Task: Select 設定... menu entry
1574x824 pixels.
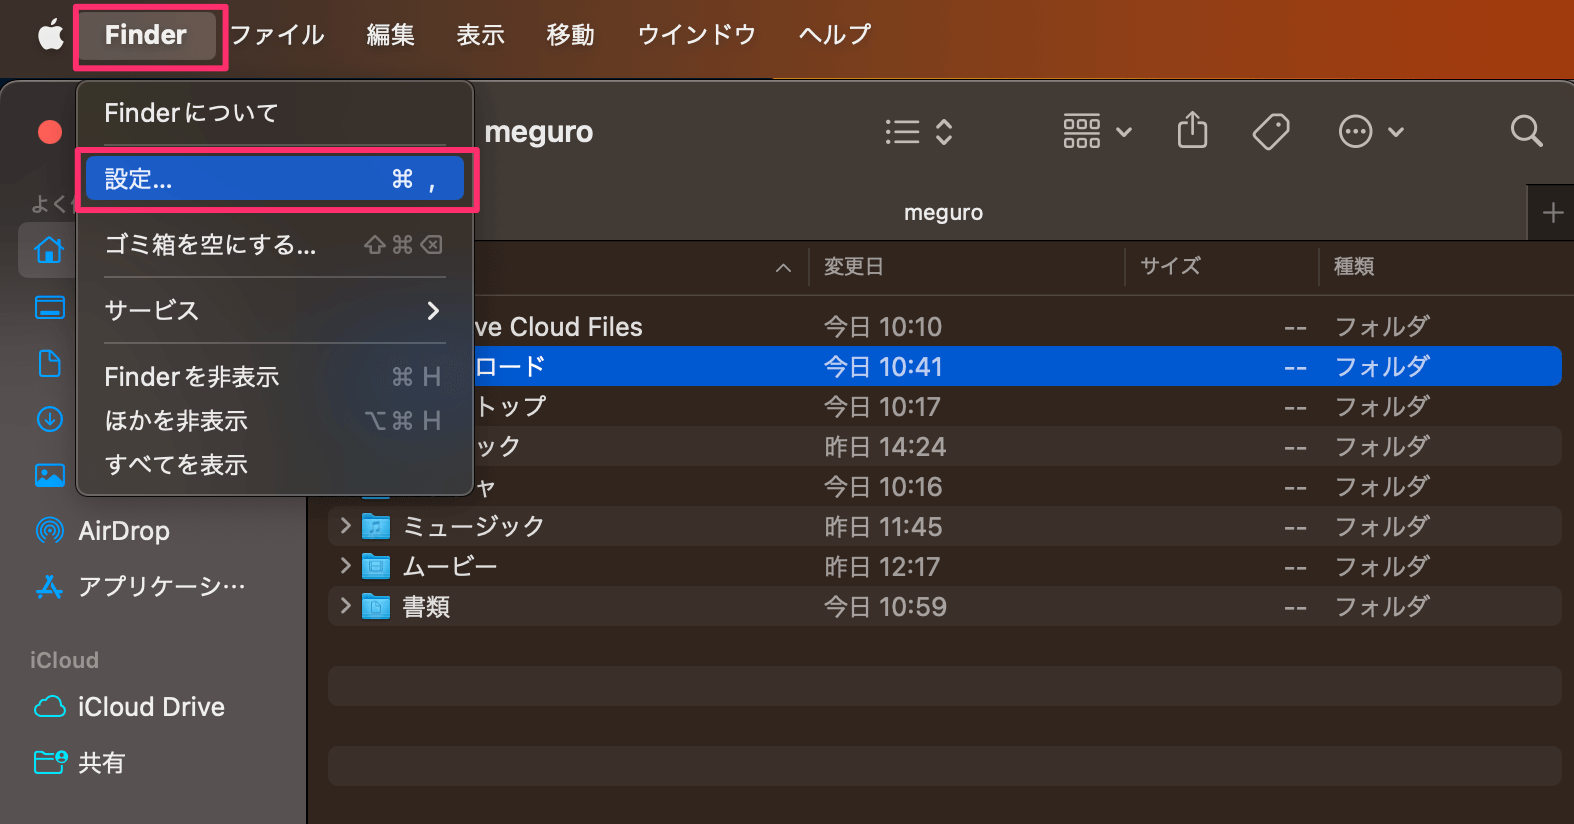Action: 275,179
